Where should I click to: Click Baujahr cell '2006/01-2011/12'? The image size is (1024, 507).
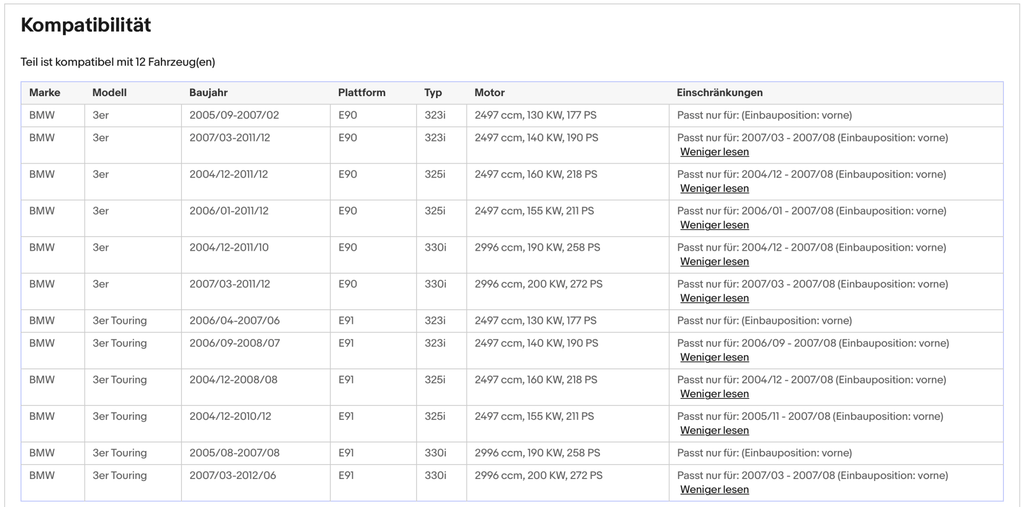click(x=229, y=211)
